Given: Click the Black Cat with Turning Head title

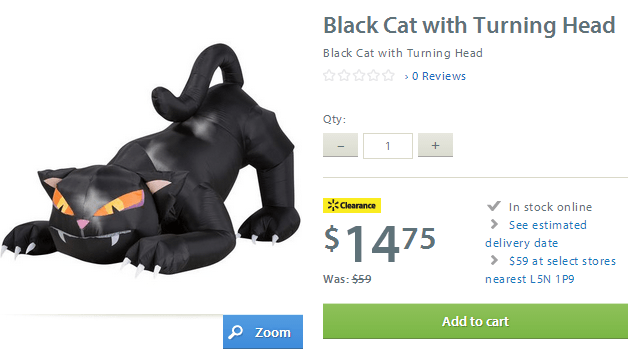Looking at the screenshot, I should pyautogui.click(x=469, y=25).
